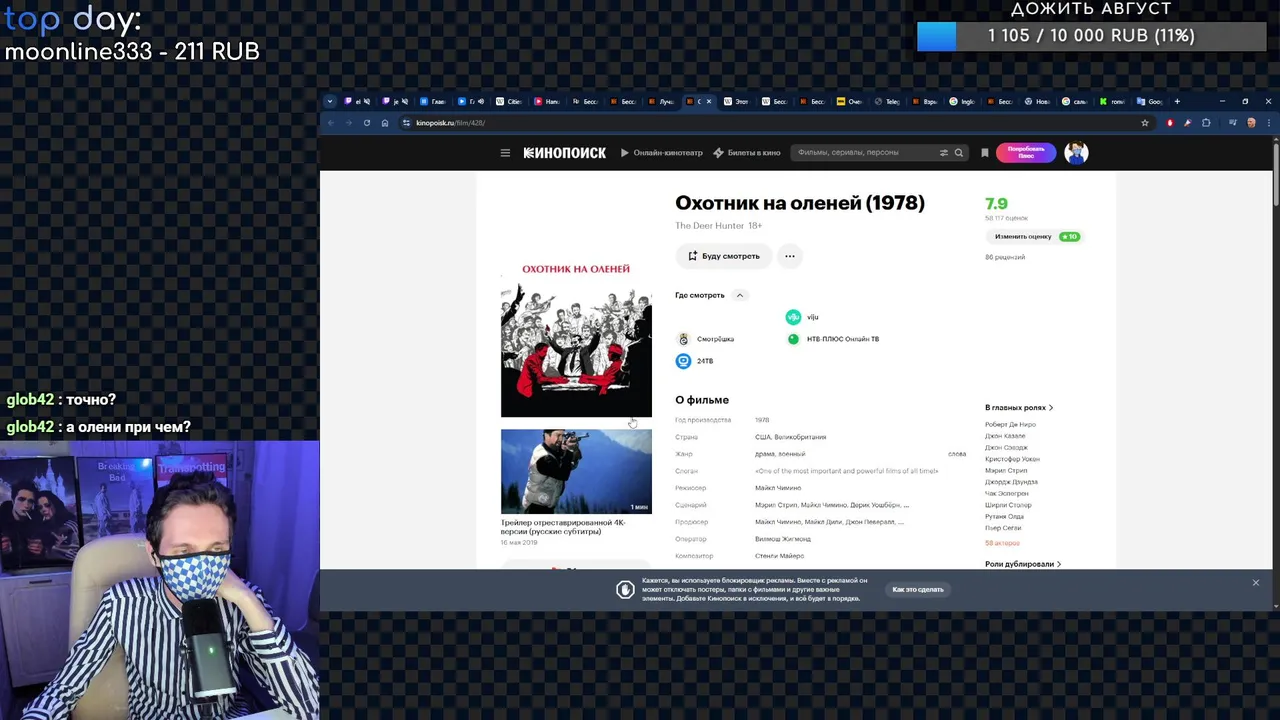The height and width of the screenshot is (720, 1280).
Task: Open a new browser tab
Action: pyautogui.click(x=1177, y=101)
